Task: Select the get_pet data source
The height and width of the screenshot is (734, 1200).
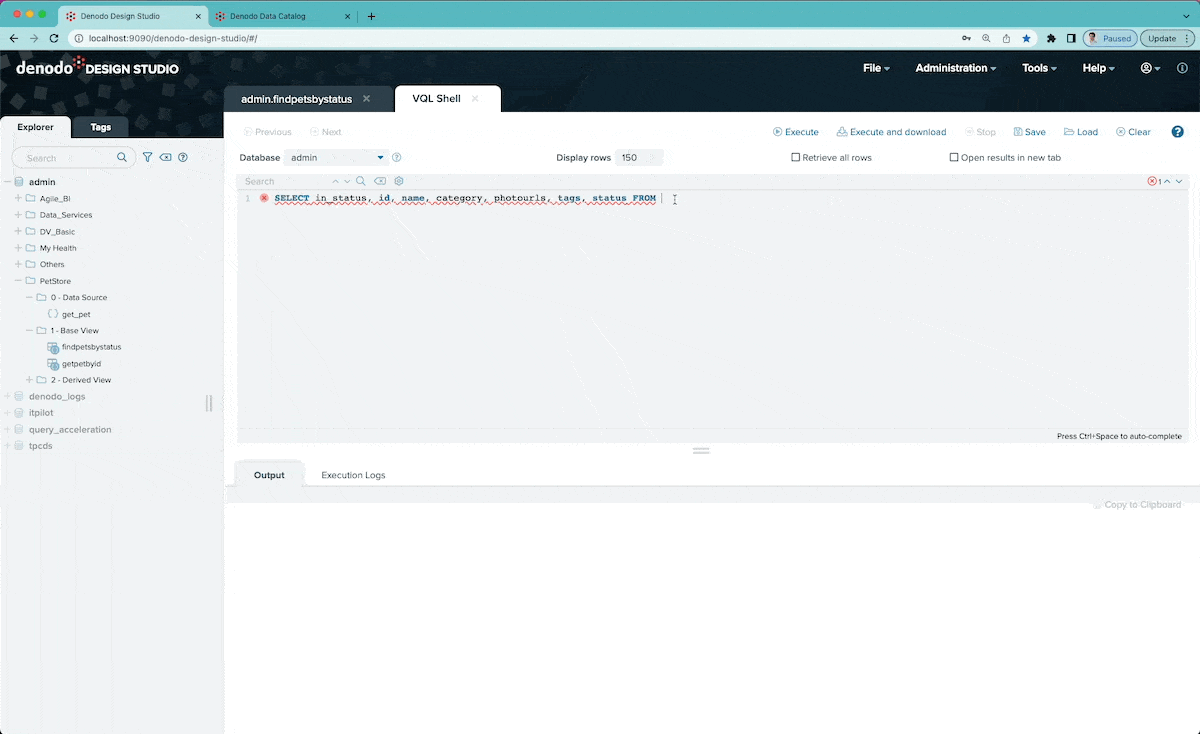Action: click(x=76, y=314)
